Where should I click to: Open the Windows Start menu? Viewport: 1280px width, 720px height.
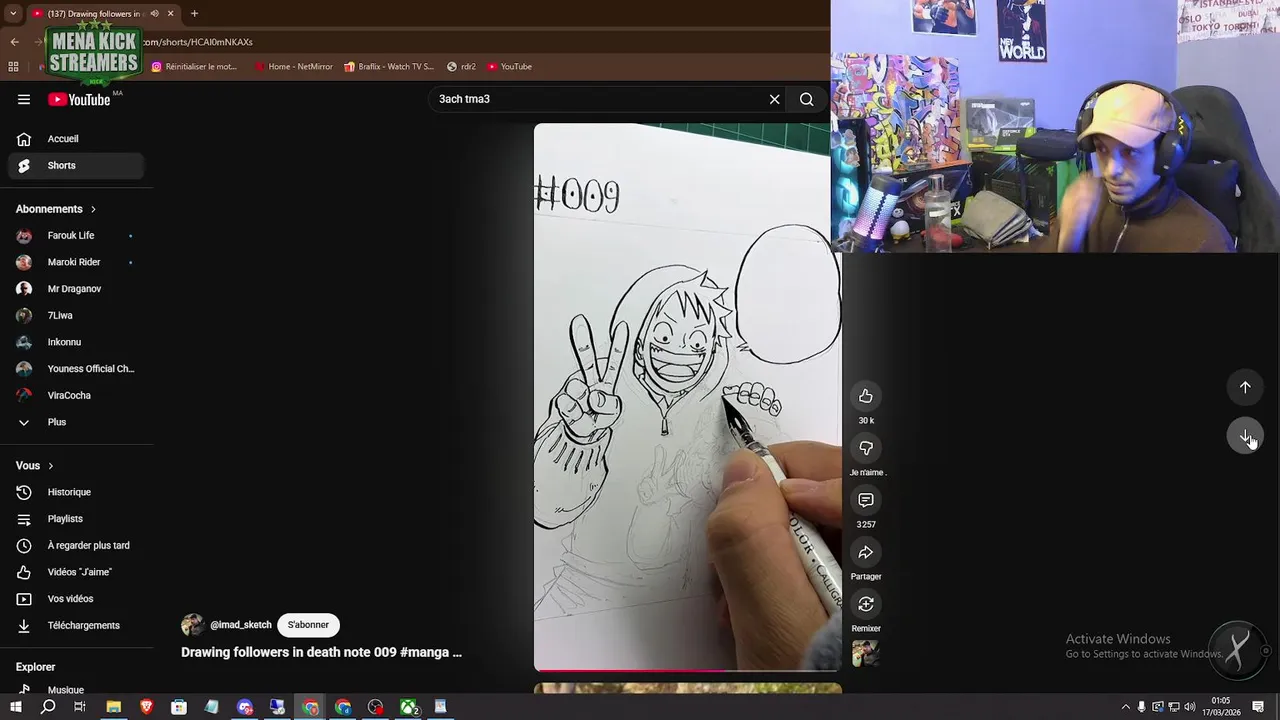(15, 707)
